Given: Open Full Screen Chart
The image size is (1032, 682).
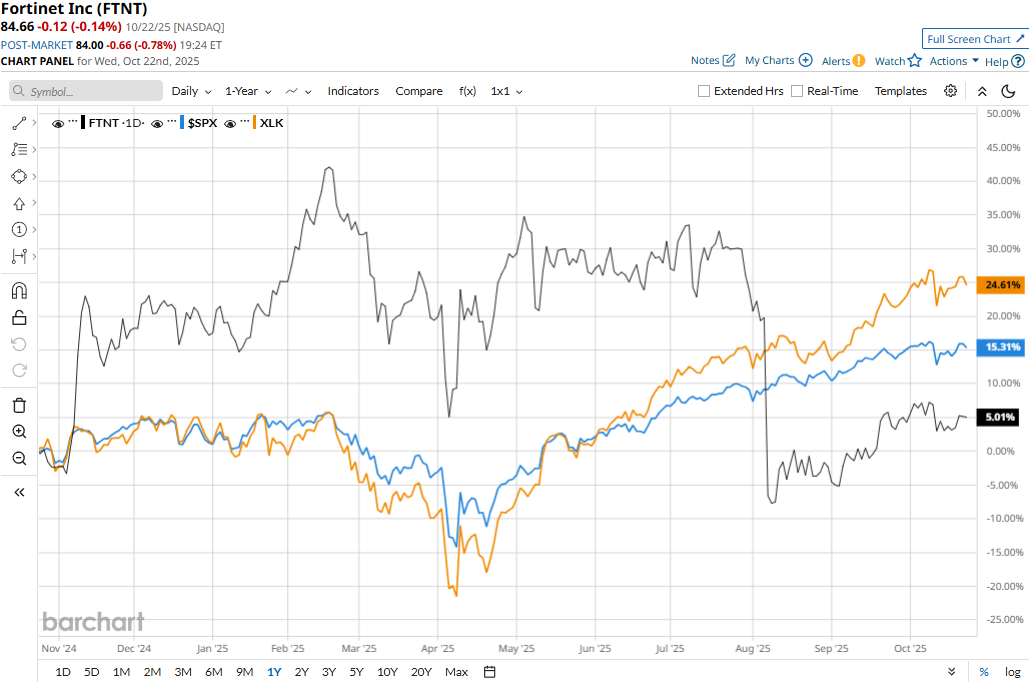Looking at the screenshot, I should click(x=975, y=39).
